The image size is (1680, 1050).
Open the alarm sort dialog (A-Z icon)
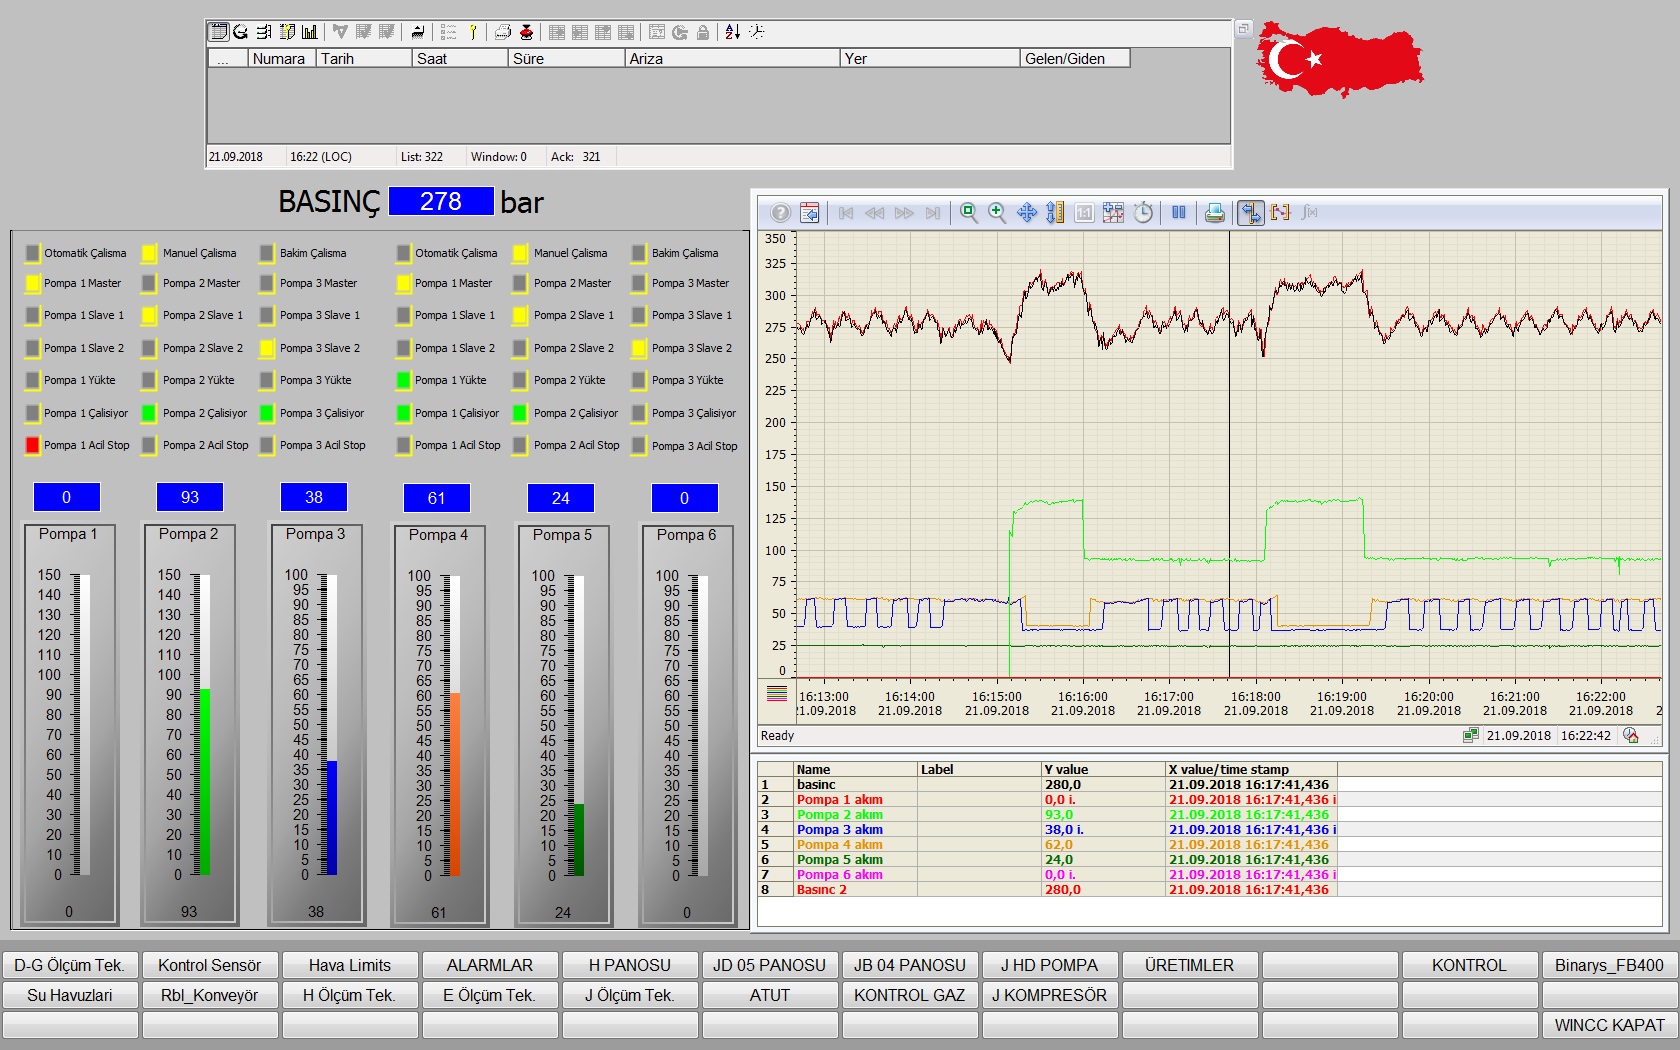click(733, 32)
